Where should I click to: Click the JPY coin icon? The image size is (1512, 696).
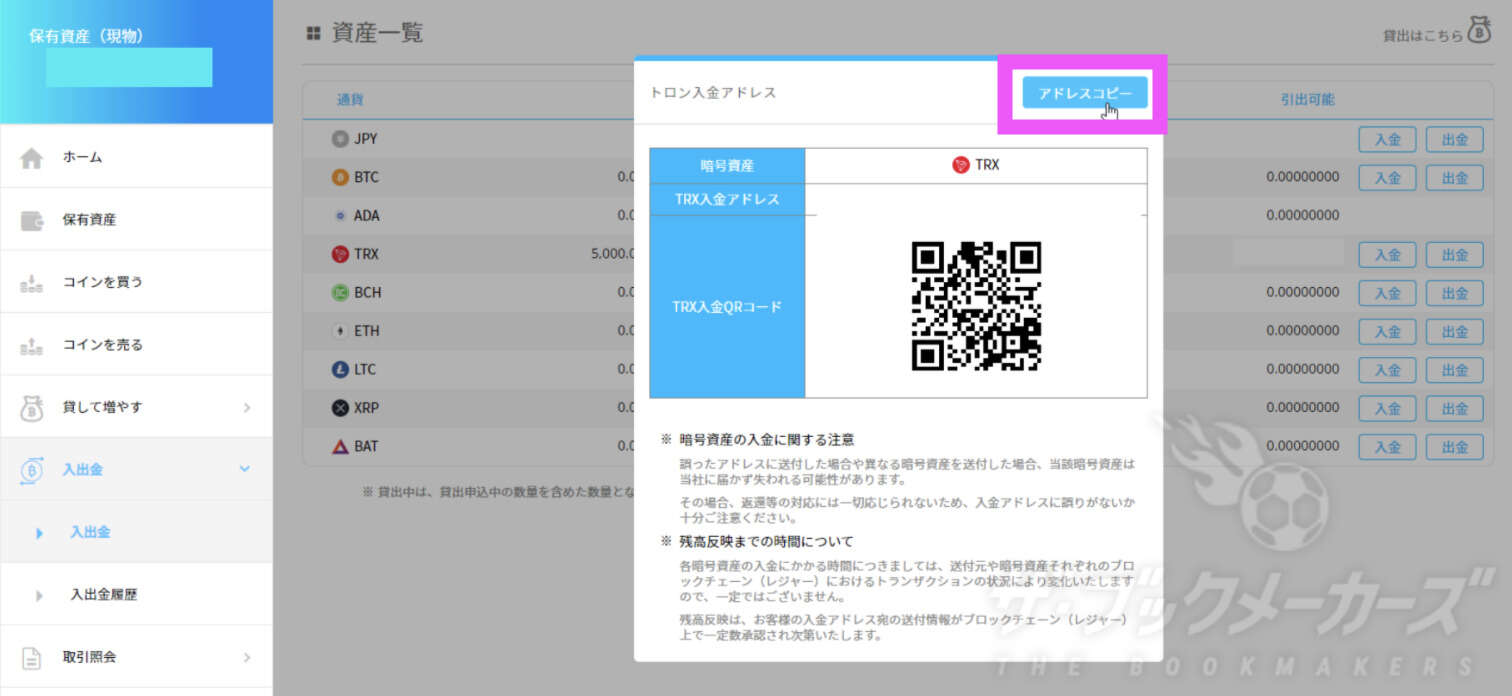point(340,139)
